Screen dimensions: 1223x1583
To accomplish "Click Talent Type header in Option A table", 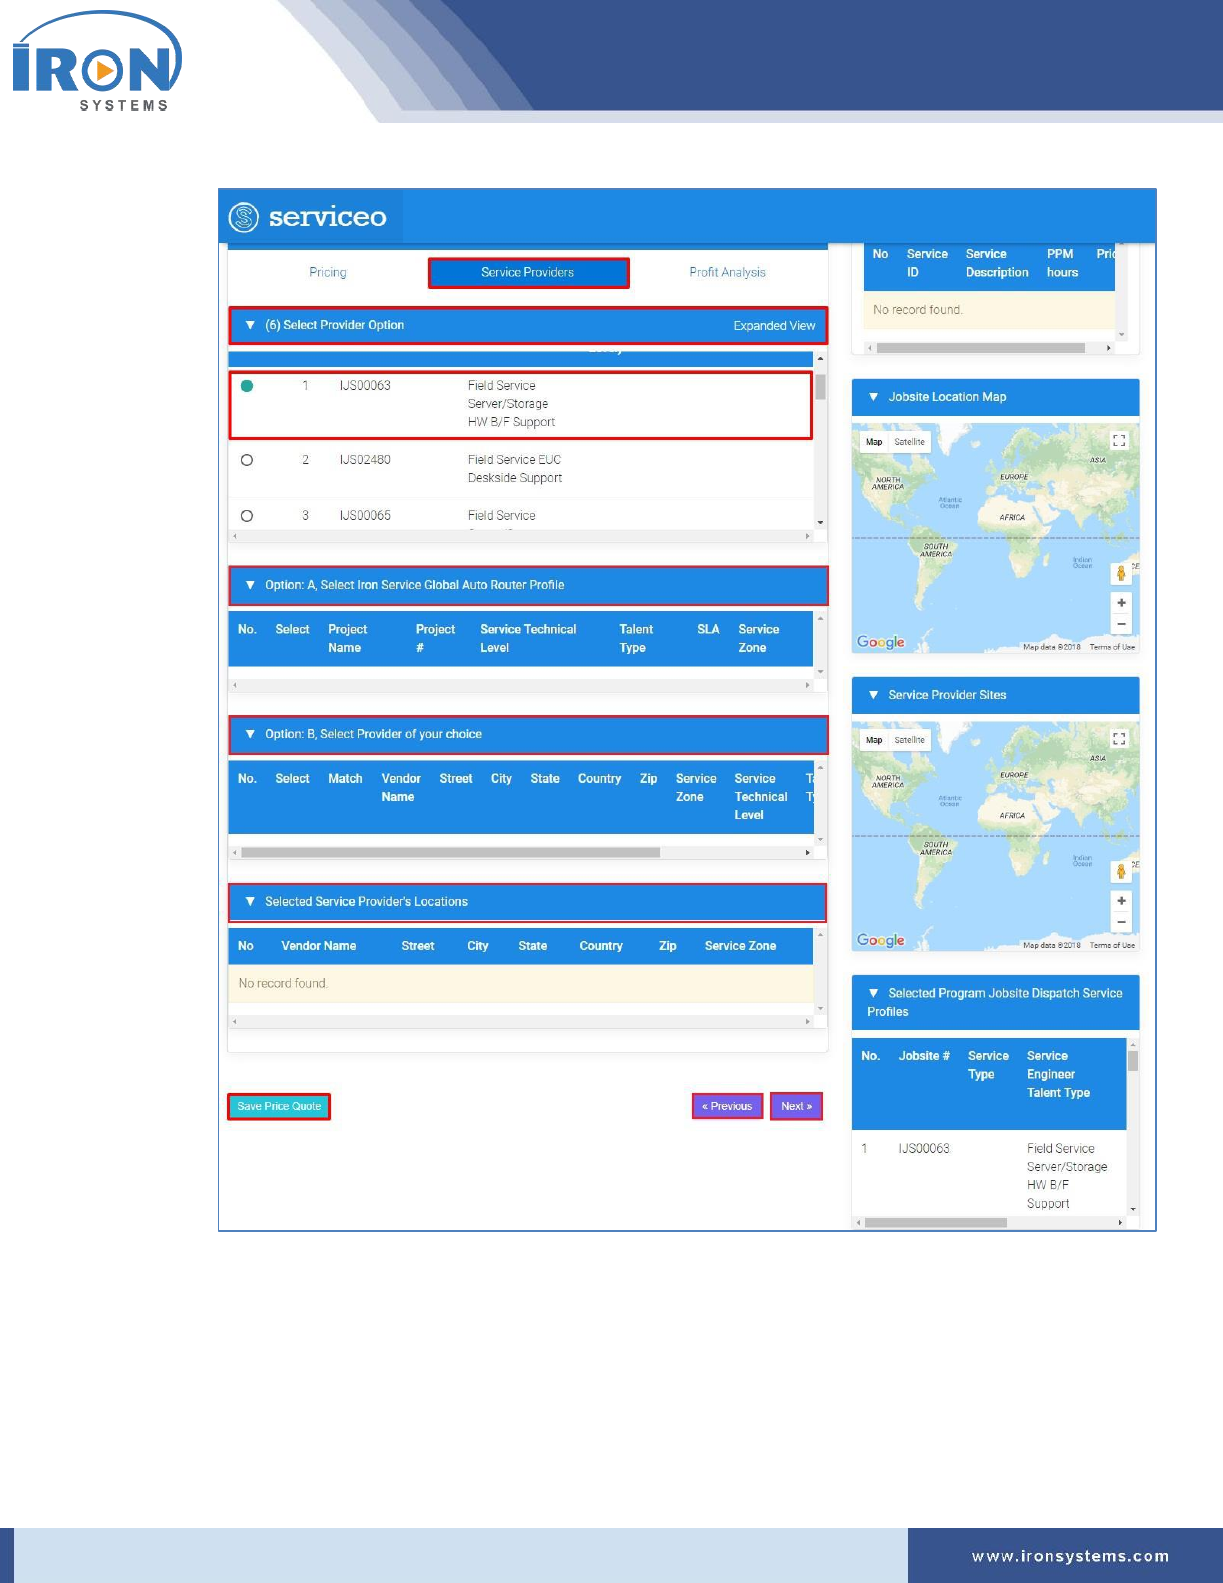I will [x=636, y=638].
